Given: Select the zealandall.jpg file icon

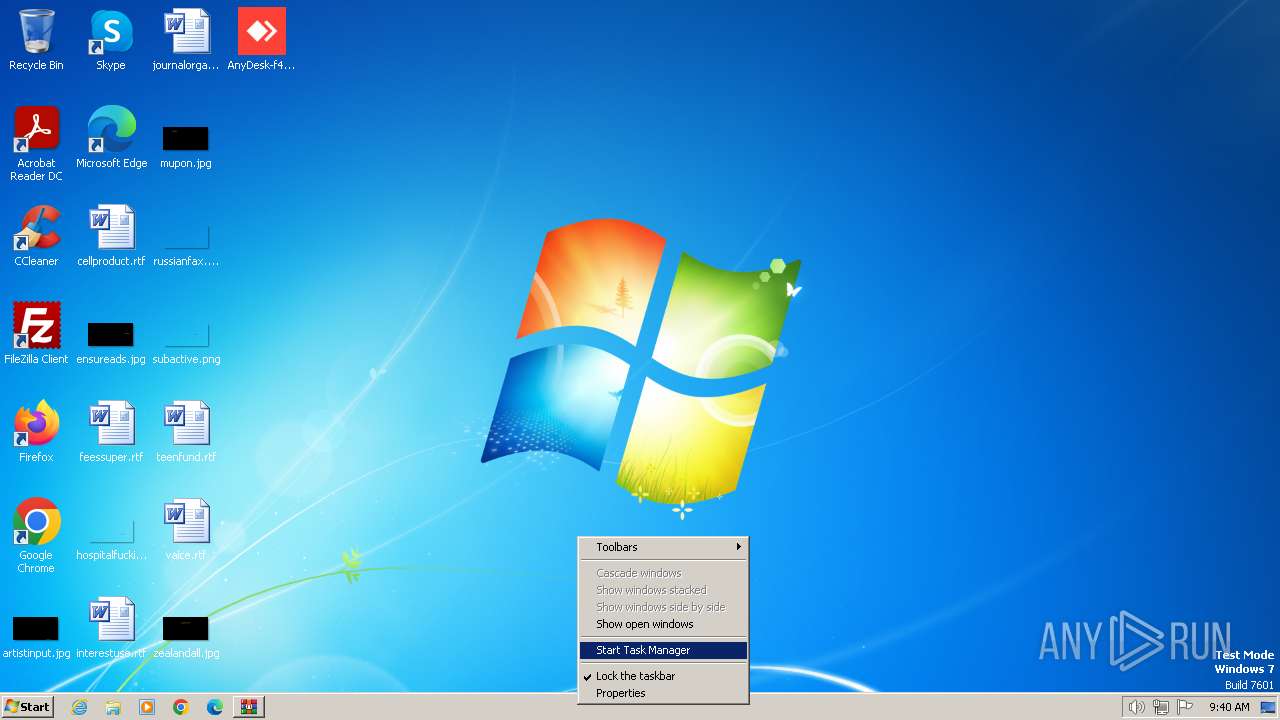Looking at the screenshot, I should click(186, 637).
